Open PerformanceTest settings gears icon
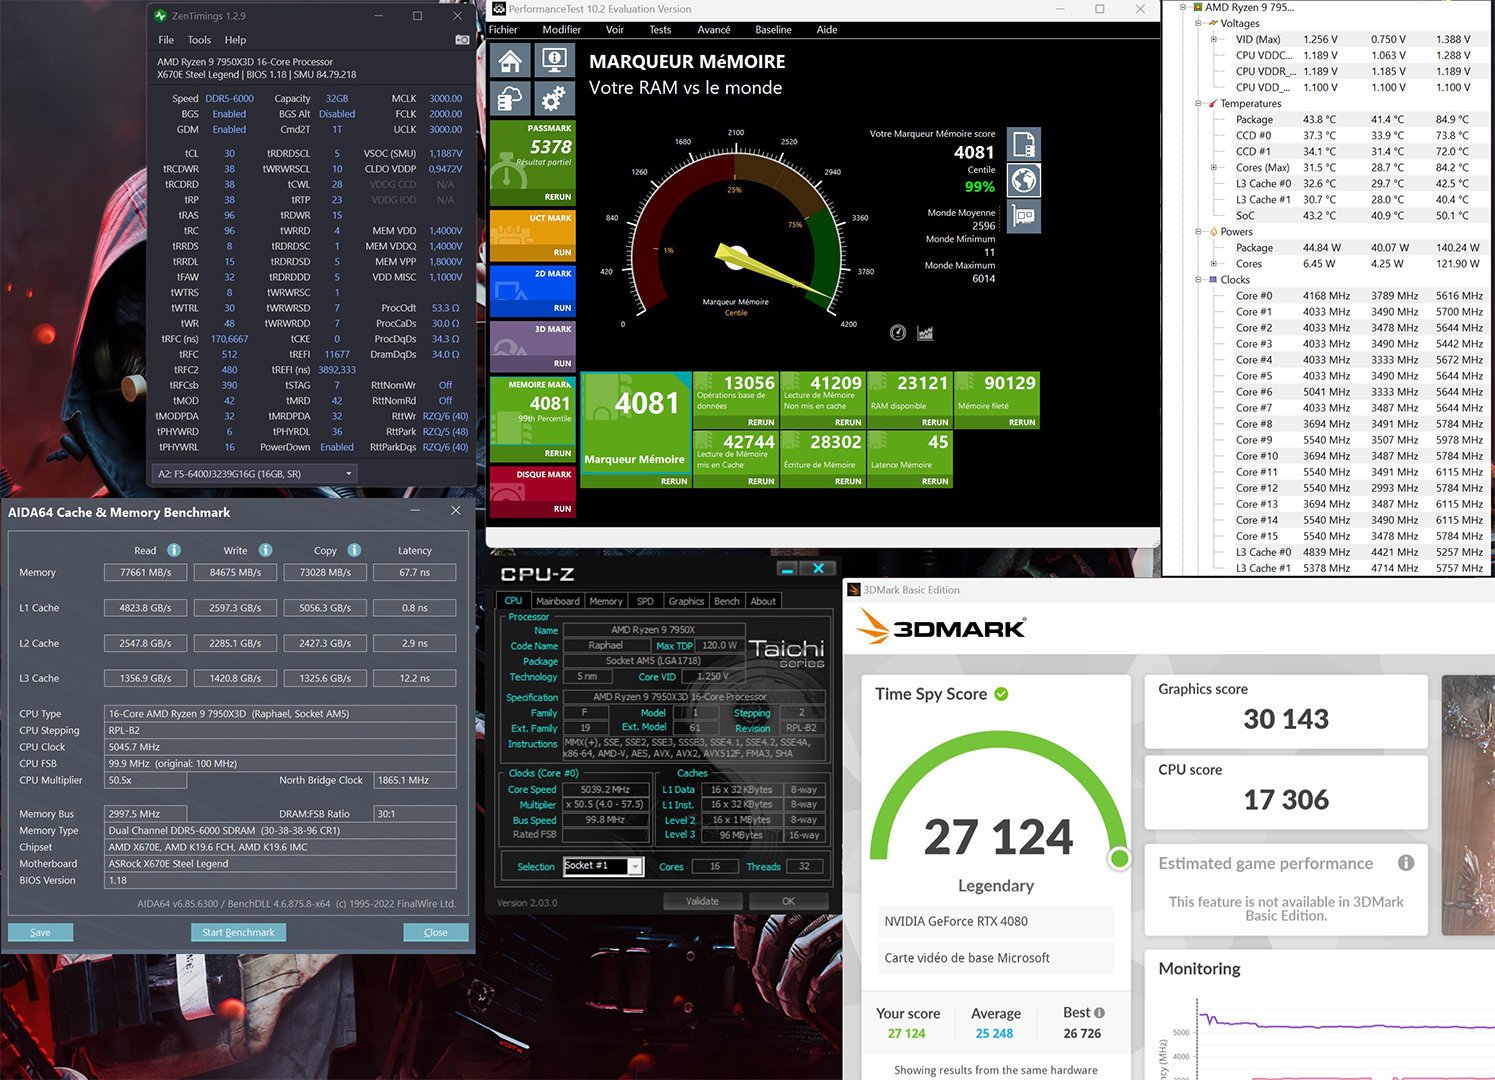This screenshot has width=1495, height=1080. (x=553, y=99)
